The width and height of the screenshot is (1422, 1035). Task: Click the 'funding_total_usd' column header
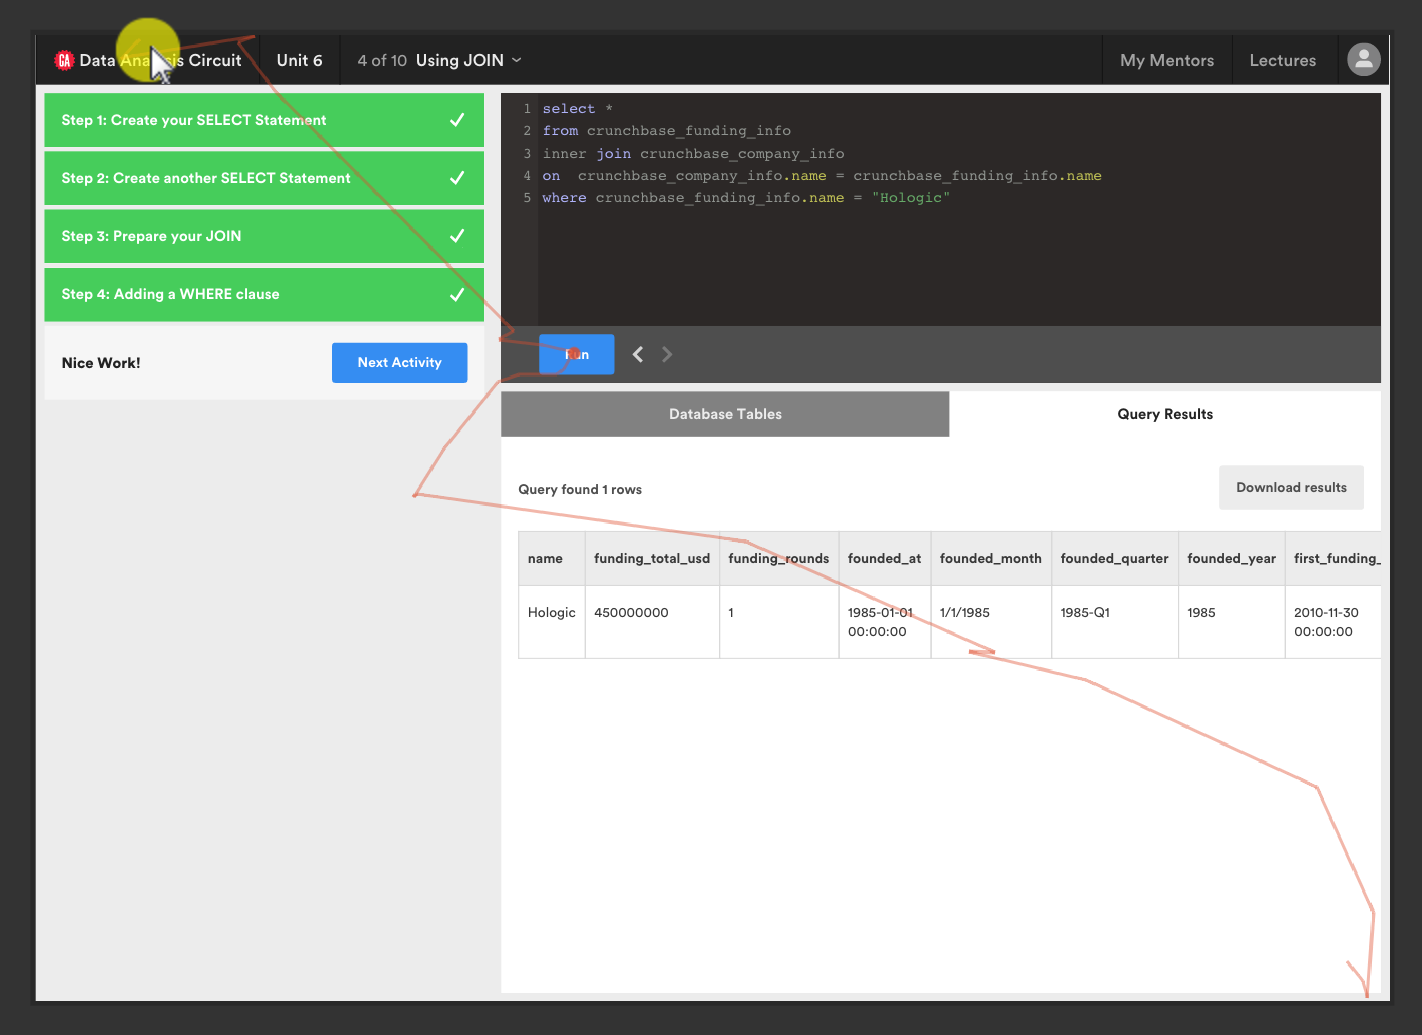coord(652,558)
